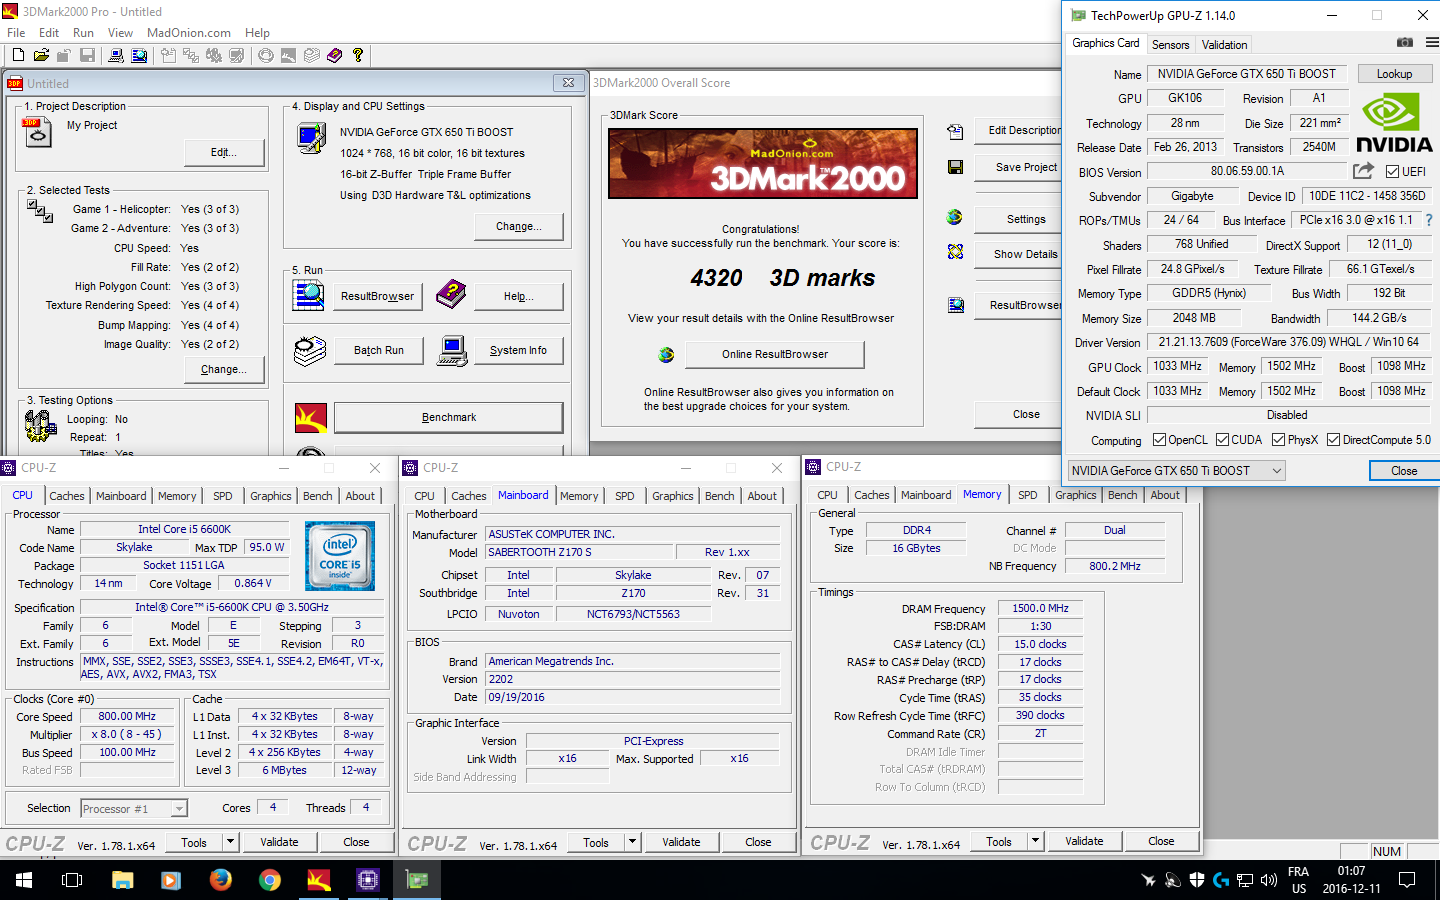Click the Bus Interface question mark icon
The width and height of the screenshot is (1440, 900).
point(1428,220)
